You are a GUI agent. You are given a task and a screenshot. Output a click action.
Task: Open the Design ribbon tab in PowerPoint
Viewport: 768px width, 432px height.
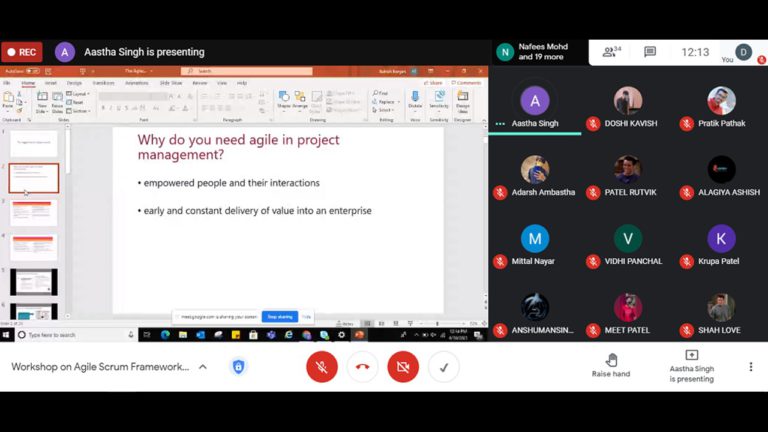[74, 83]
